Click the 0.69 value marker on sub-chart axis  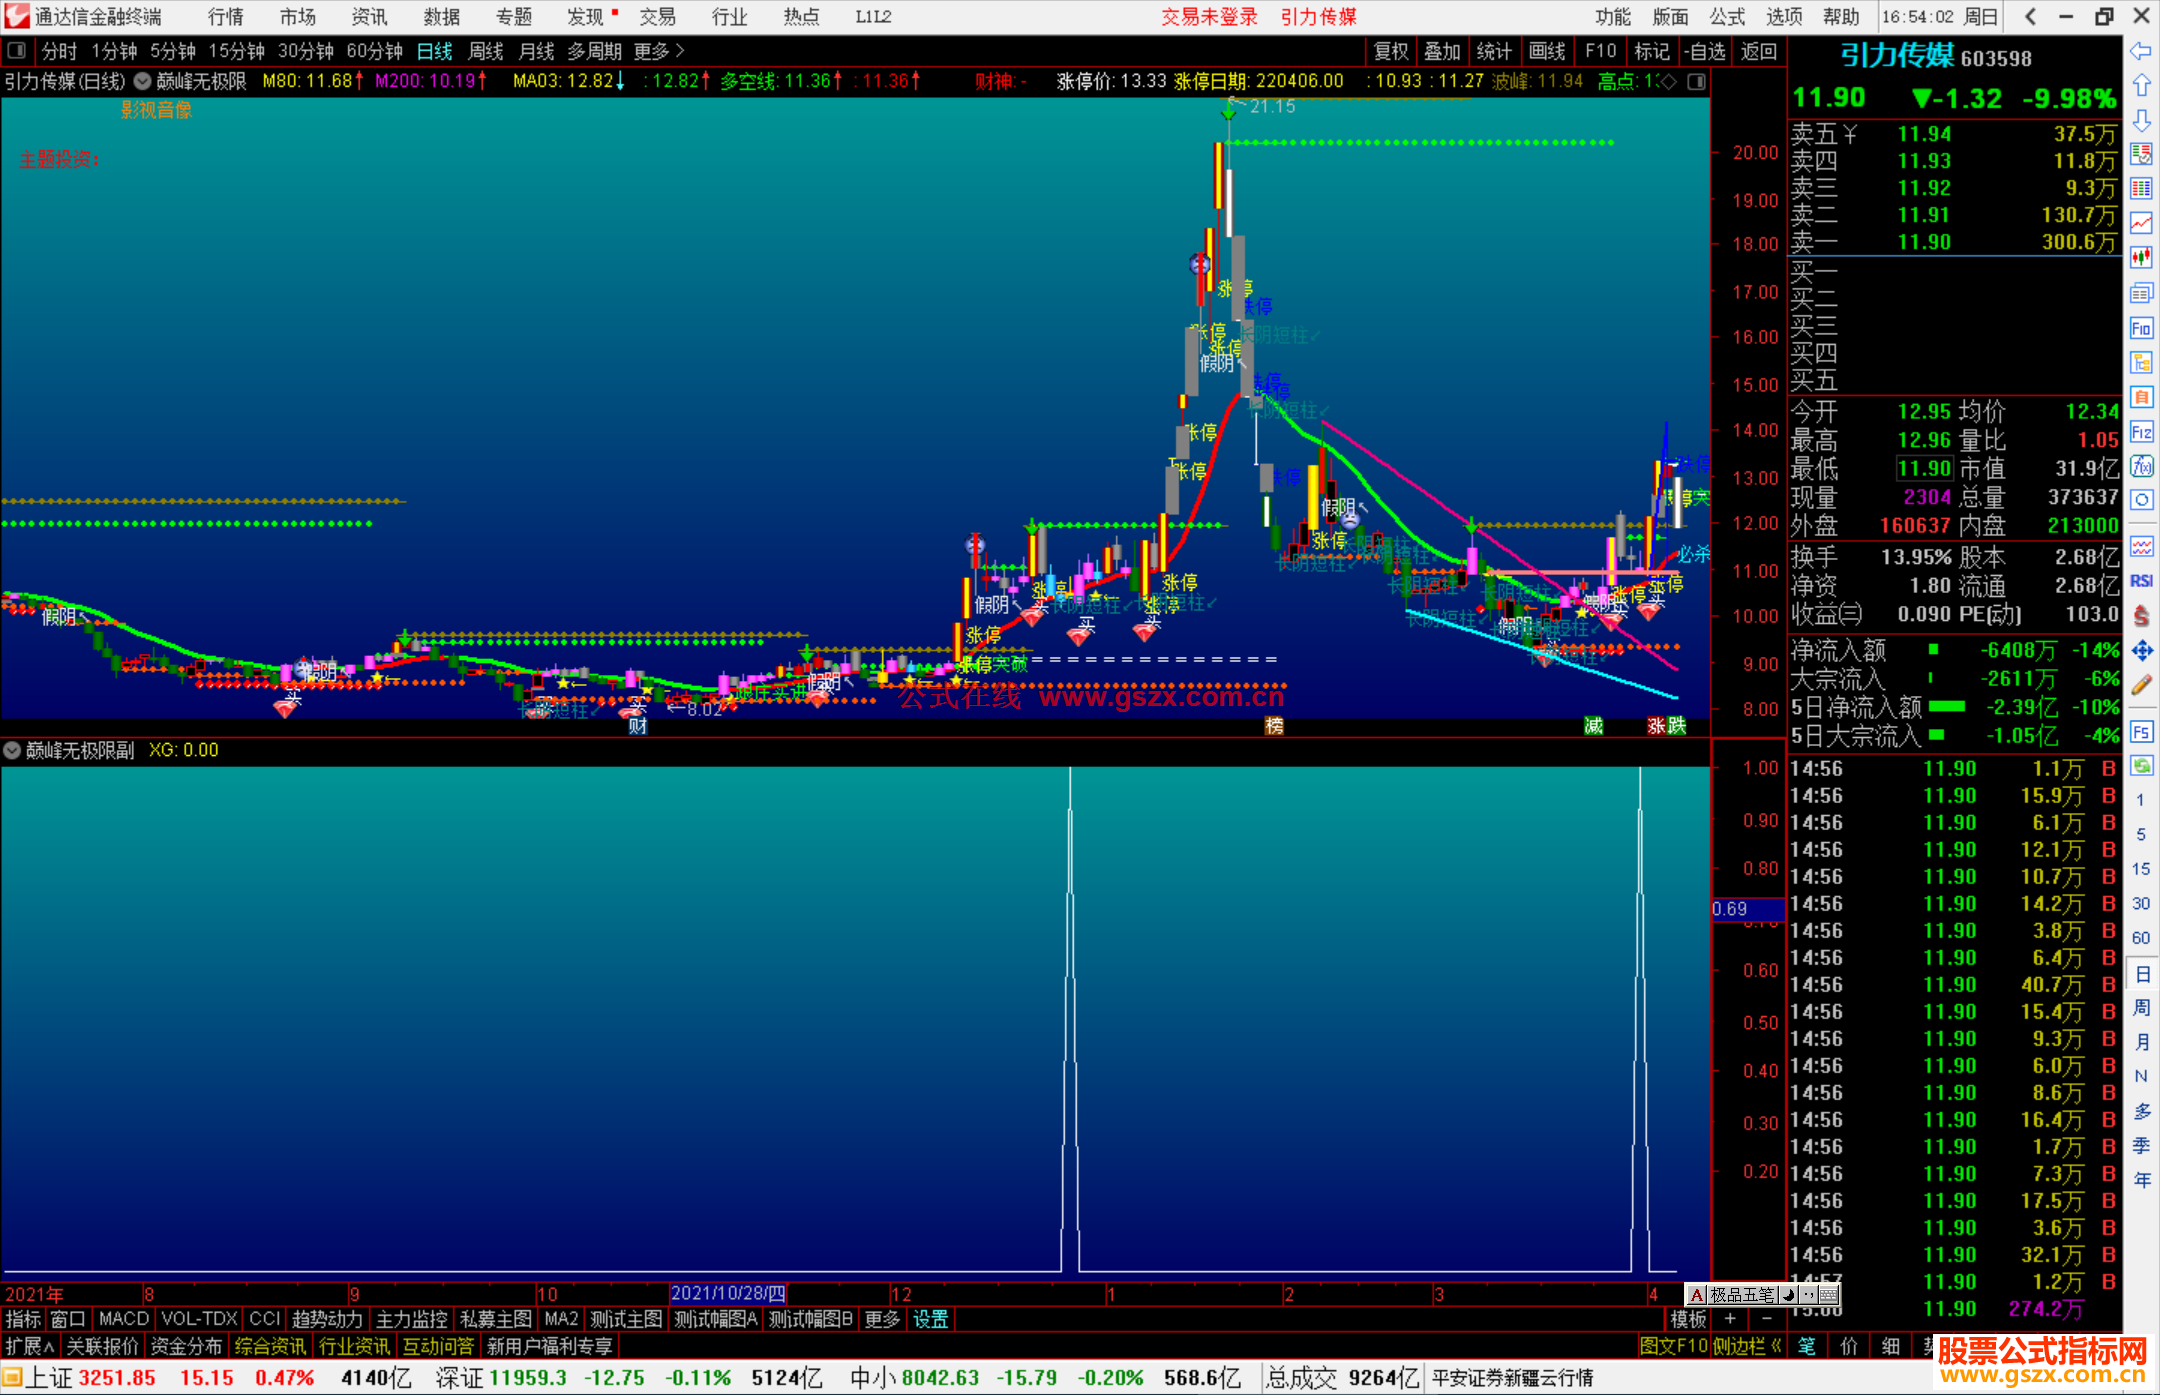coord(1748,909)
